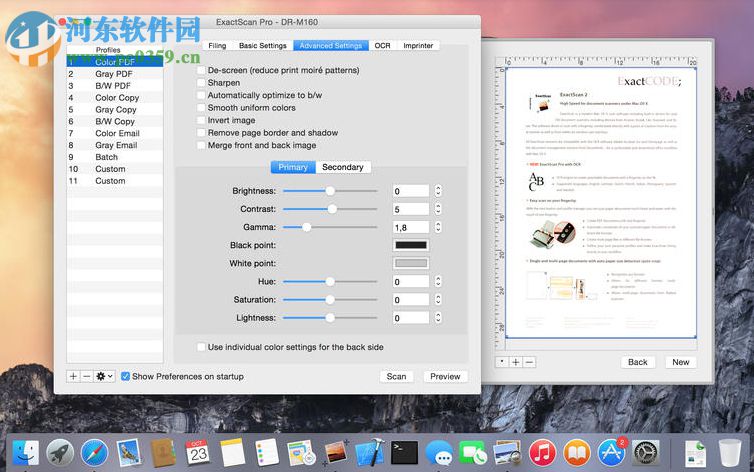
Task: Open Calendar showing 23 in dock
Action: (198, 452)
